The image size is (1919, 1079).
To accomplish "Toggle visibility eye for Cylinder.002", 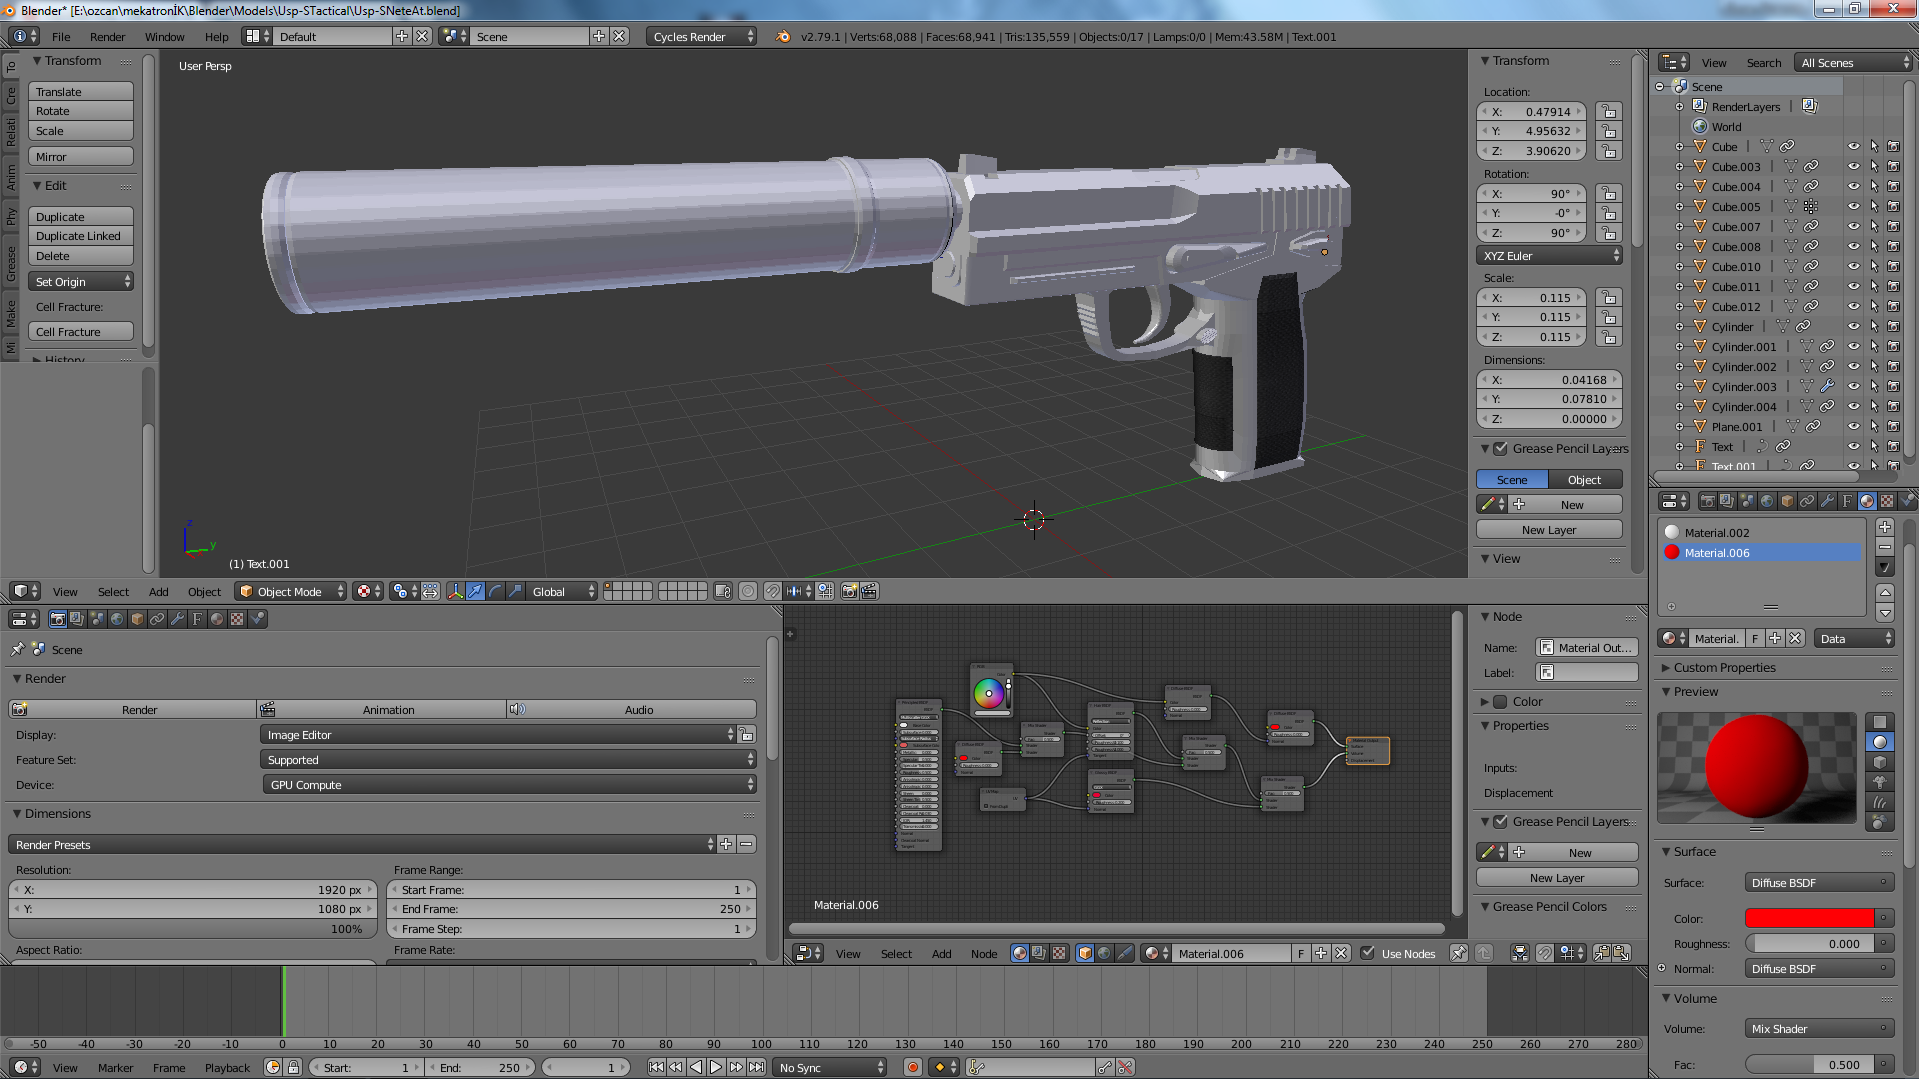I will click(1853, 367).
